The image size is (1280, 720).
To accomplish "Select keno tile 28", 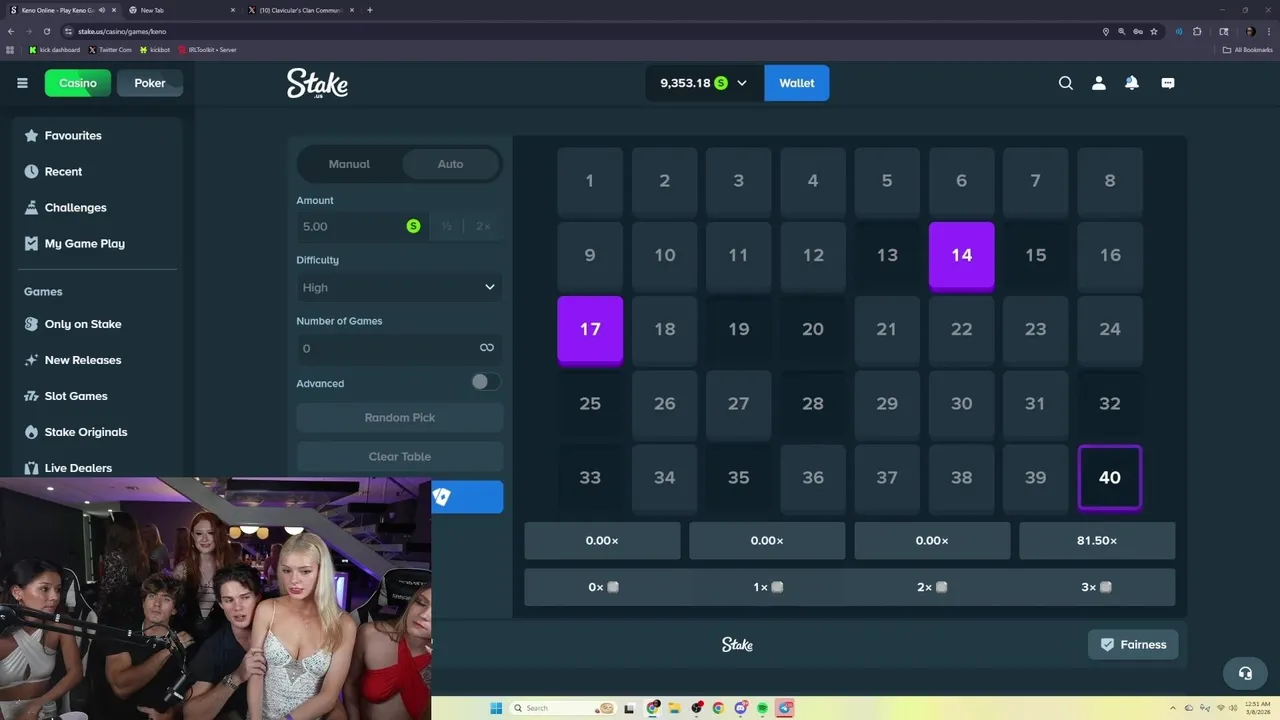I will [813, 403].
